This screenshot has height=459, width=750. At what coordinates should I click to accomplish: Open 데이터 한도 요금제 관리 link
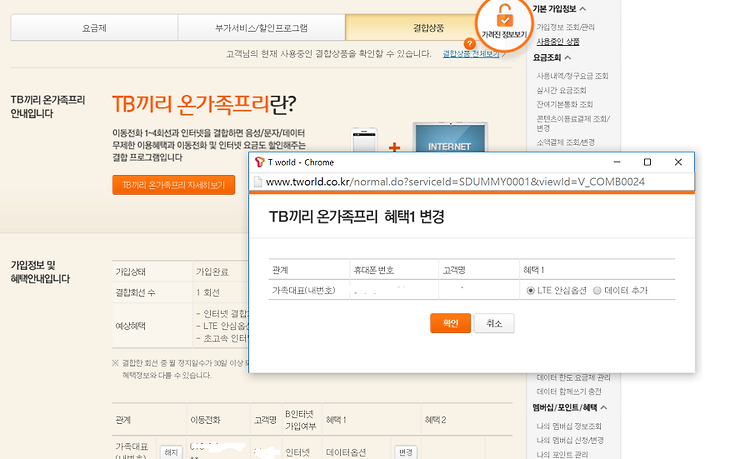coord(574,378)
